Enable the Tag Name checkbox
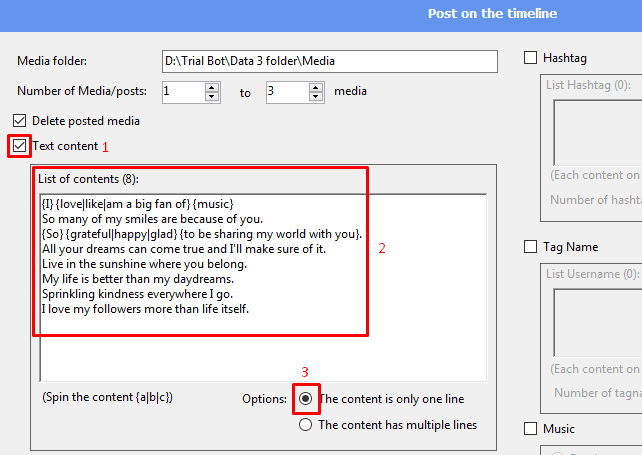Image resolution: width=642 pixels, height=455 pixels. point(531,247)
